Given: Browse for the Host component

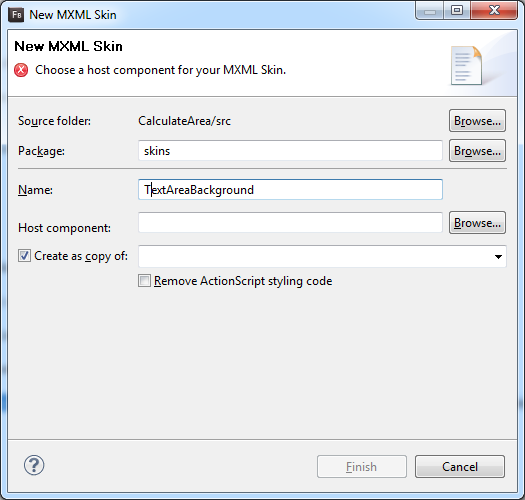Looking at the screenshot, I should [477, 223].
